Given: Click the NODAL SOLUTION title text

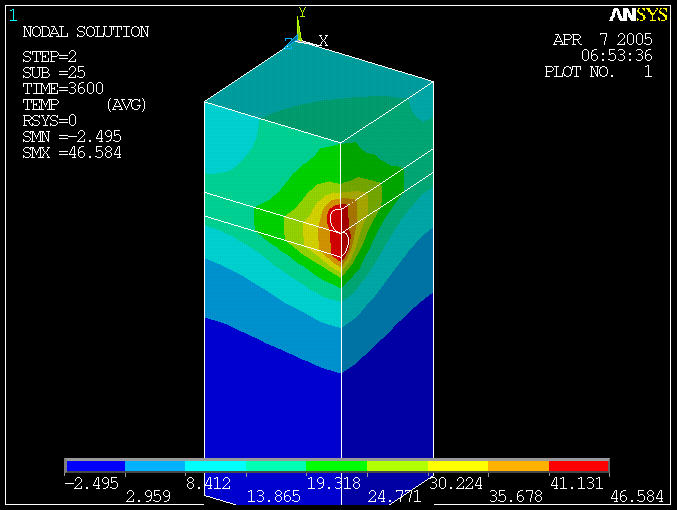Looking at the screenshot, I should pyautogui.click(x=86, y=32).
